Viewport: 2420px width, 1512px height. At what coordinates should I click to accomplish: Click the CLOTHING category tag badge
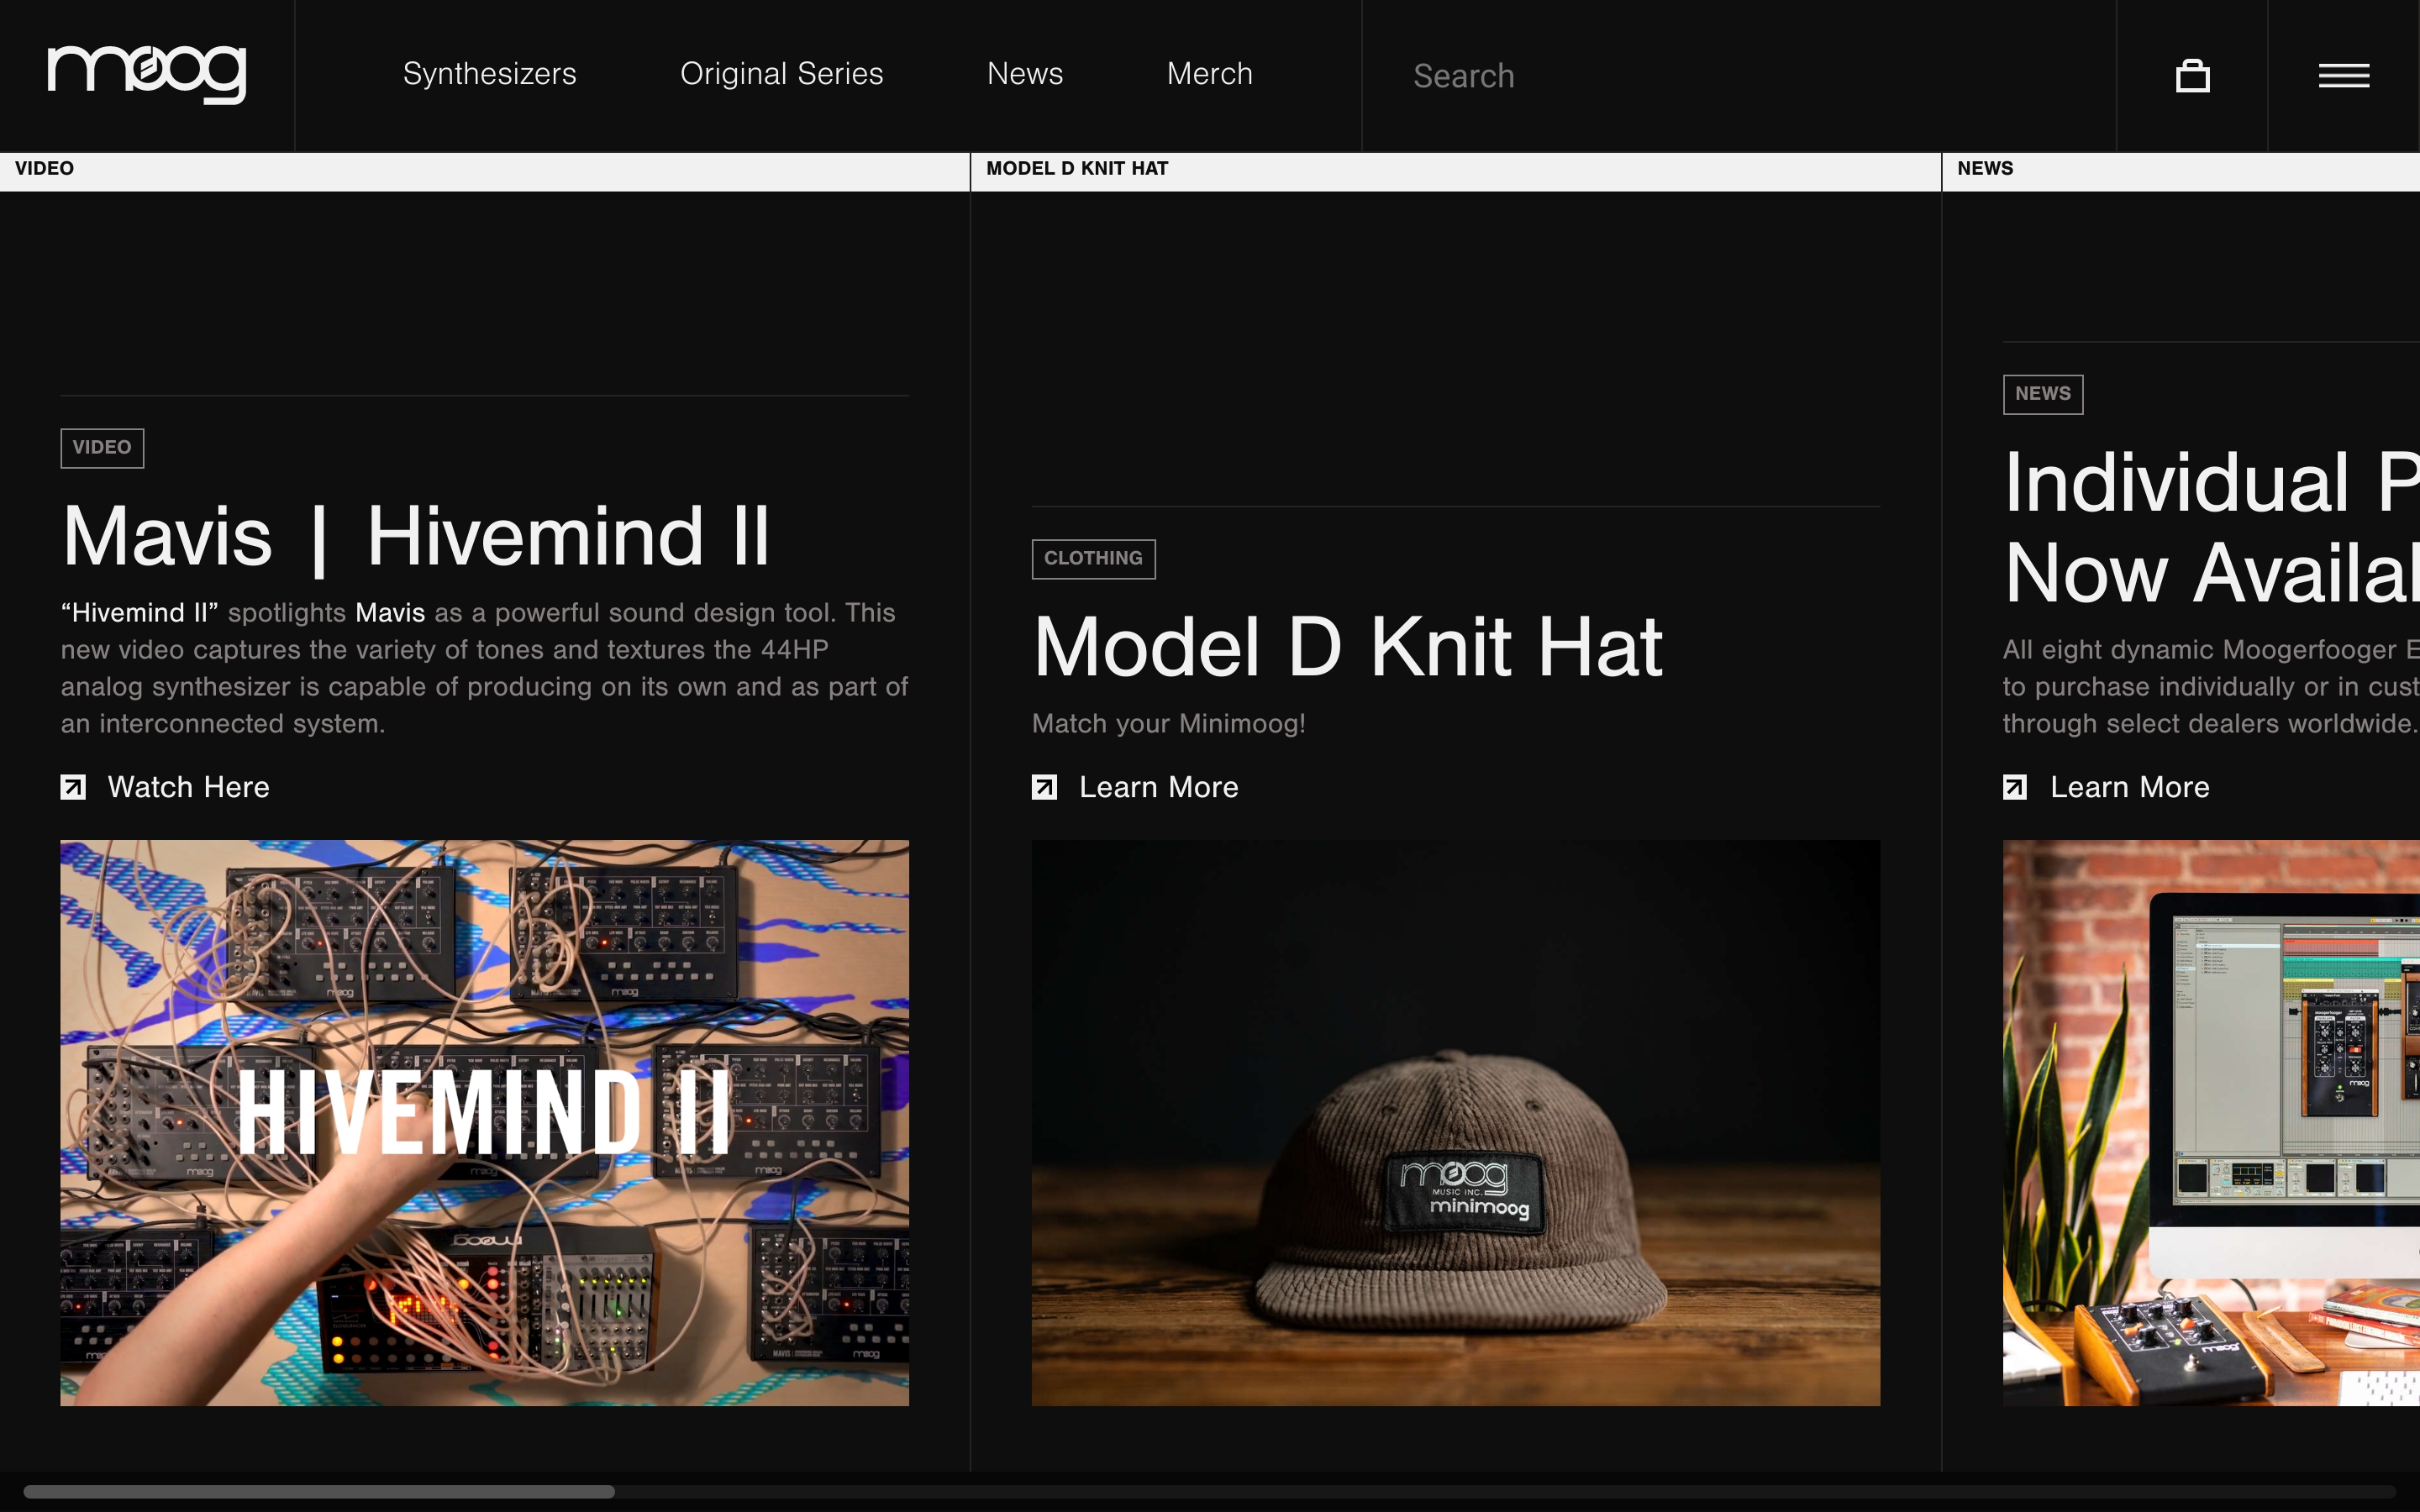1093,559
